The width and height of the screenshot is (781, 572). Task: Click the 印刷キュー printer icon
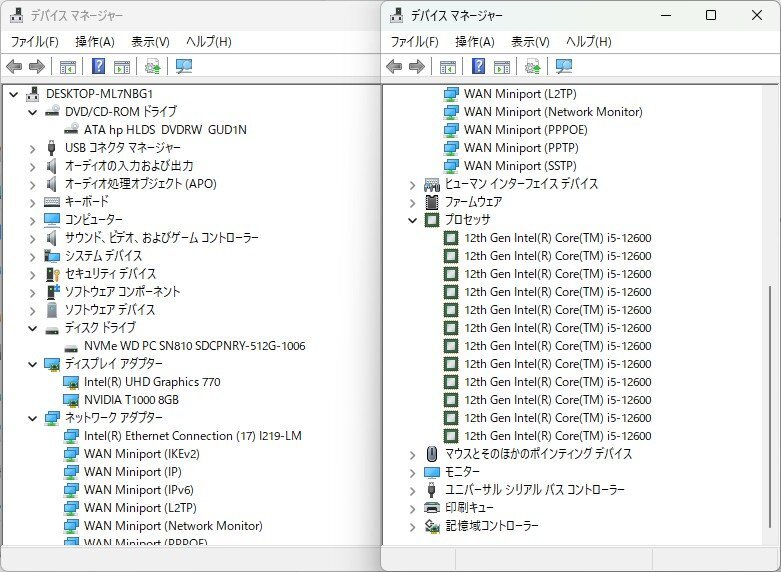(x=432, y=508)
